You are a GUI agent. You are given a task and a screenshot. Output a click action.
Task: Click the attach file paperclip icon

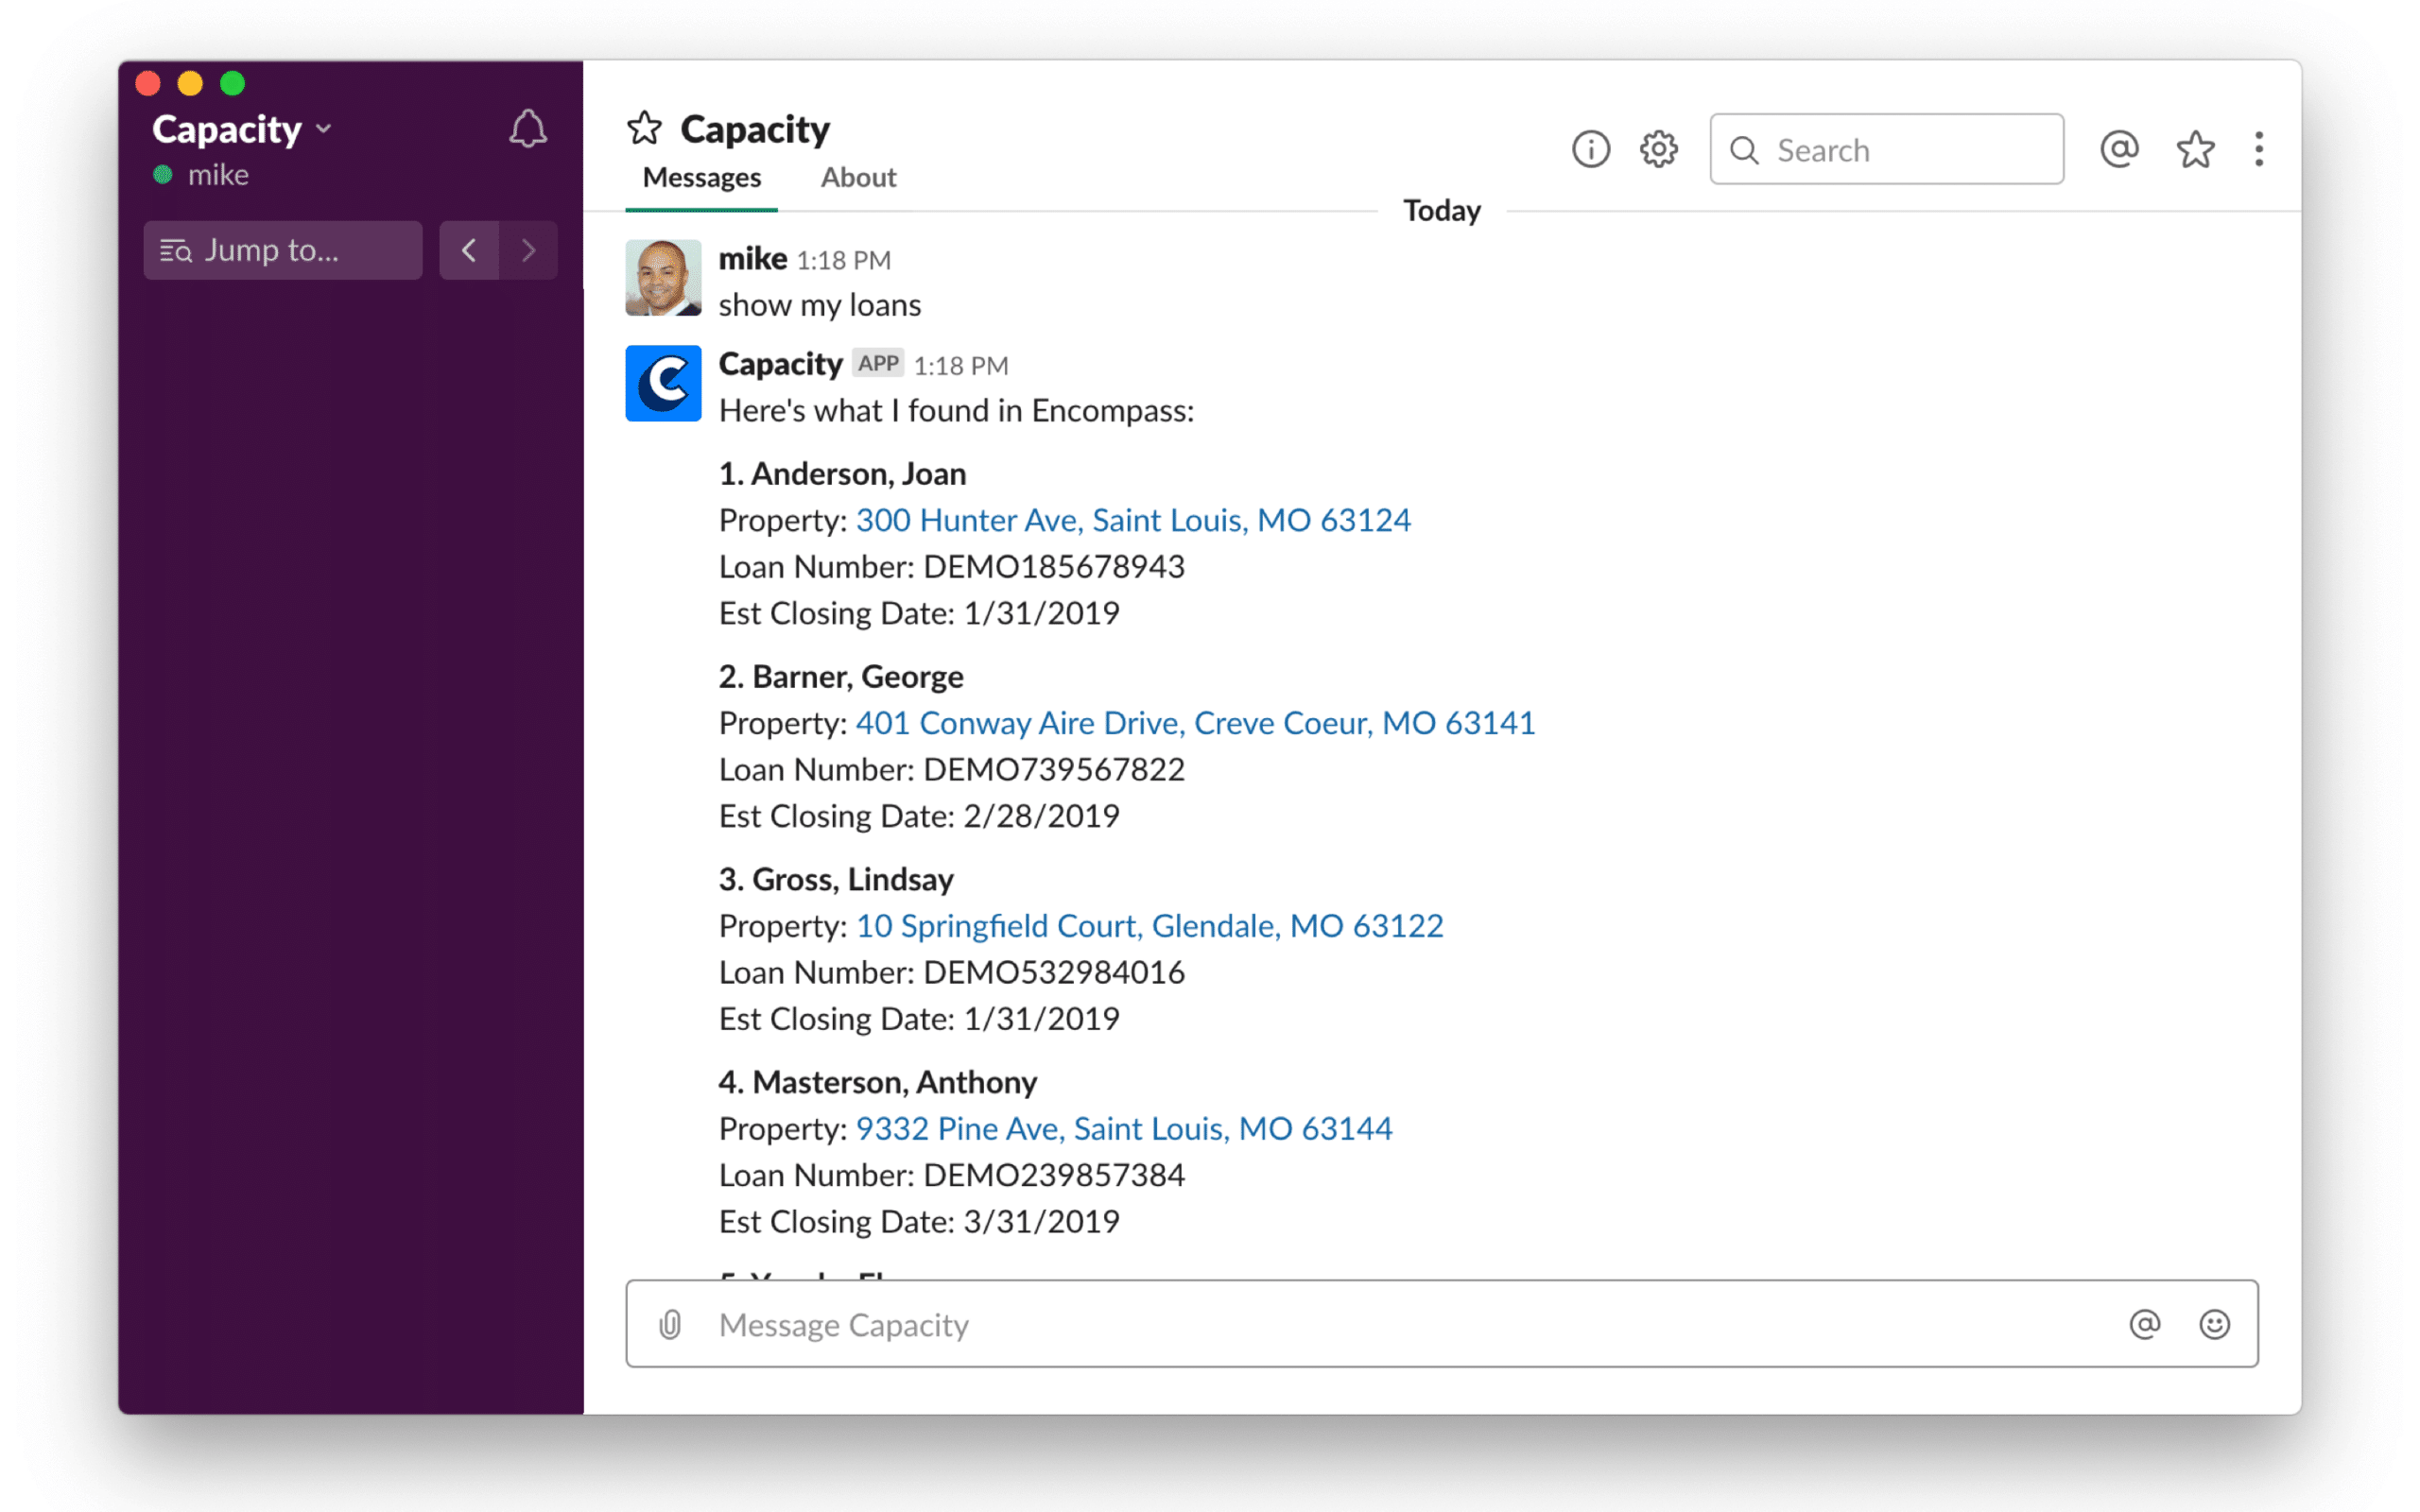point(670,1324)
